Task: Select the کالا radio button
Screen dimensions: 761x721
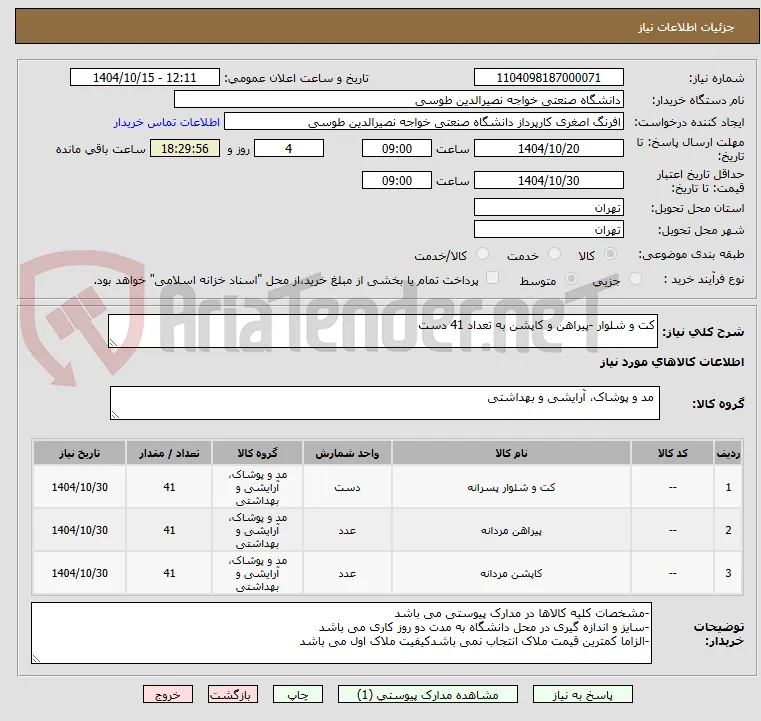Action: [x=611, y=254]
